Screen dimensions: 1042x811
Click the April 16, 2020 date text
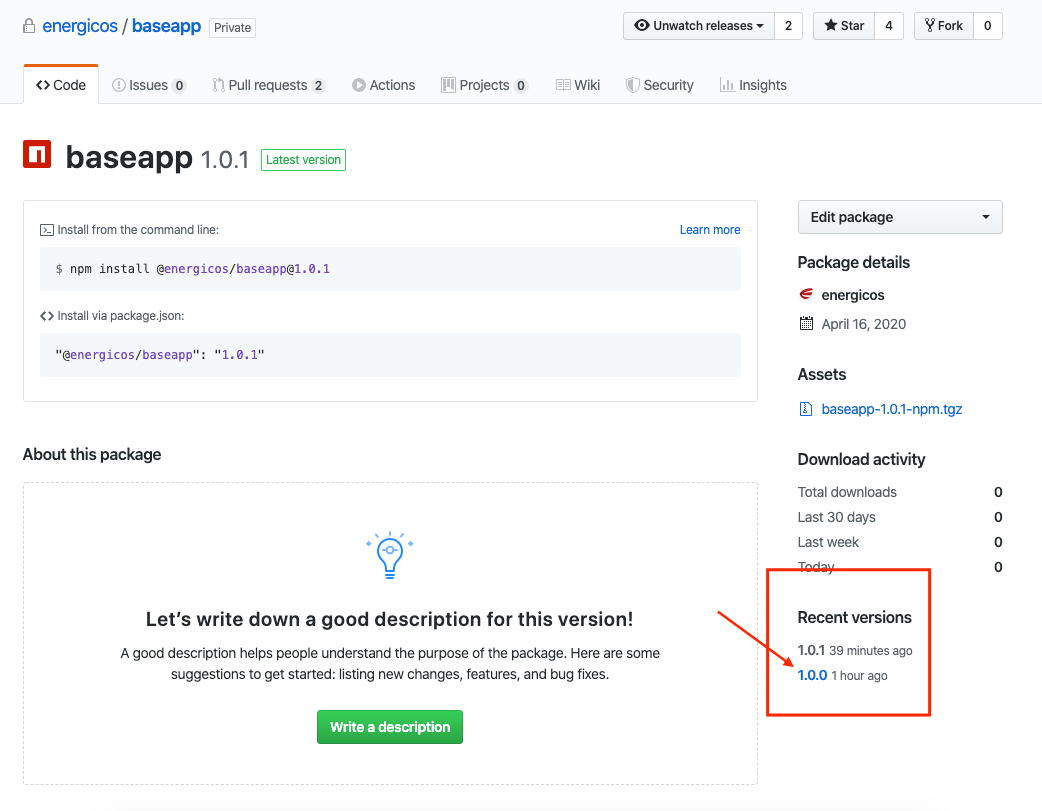coord(863,324)
